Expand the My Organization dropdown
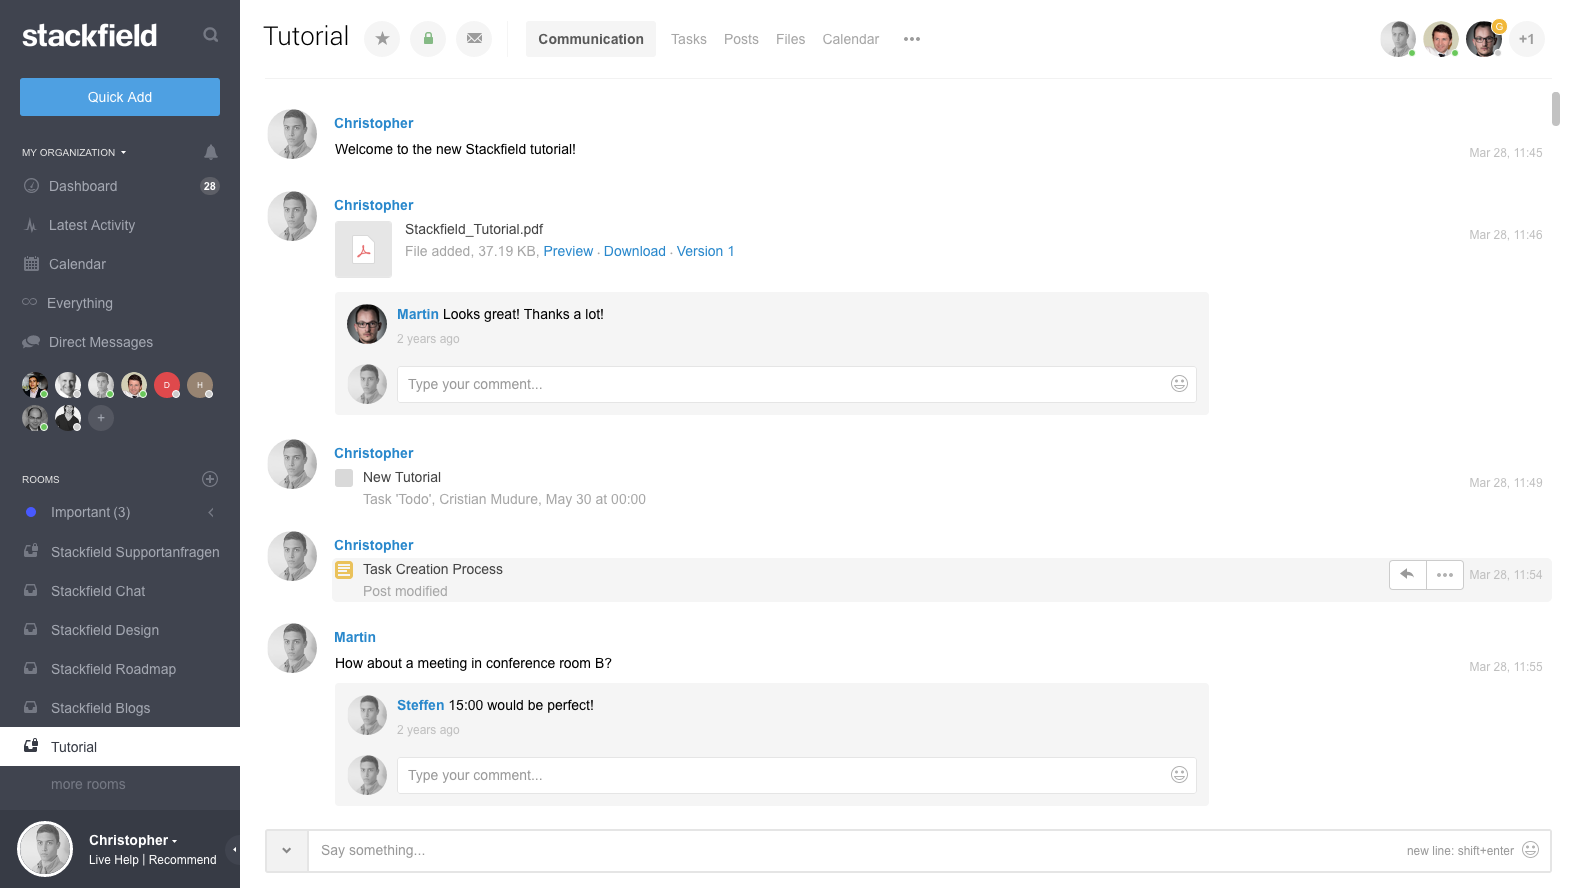This screenshot has width=1577, height=888. [74, 153]
